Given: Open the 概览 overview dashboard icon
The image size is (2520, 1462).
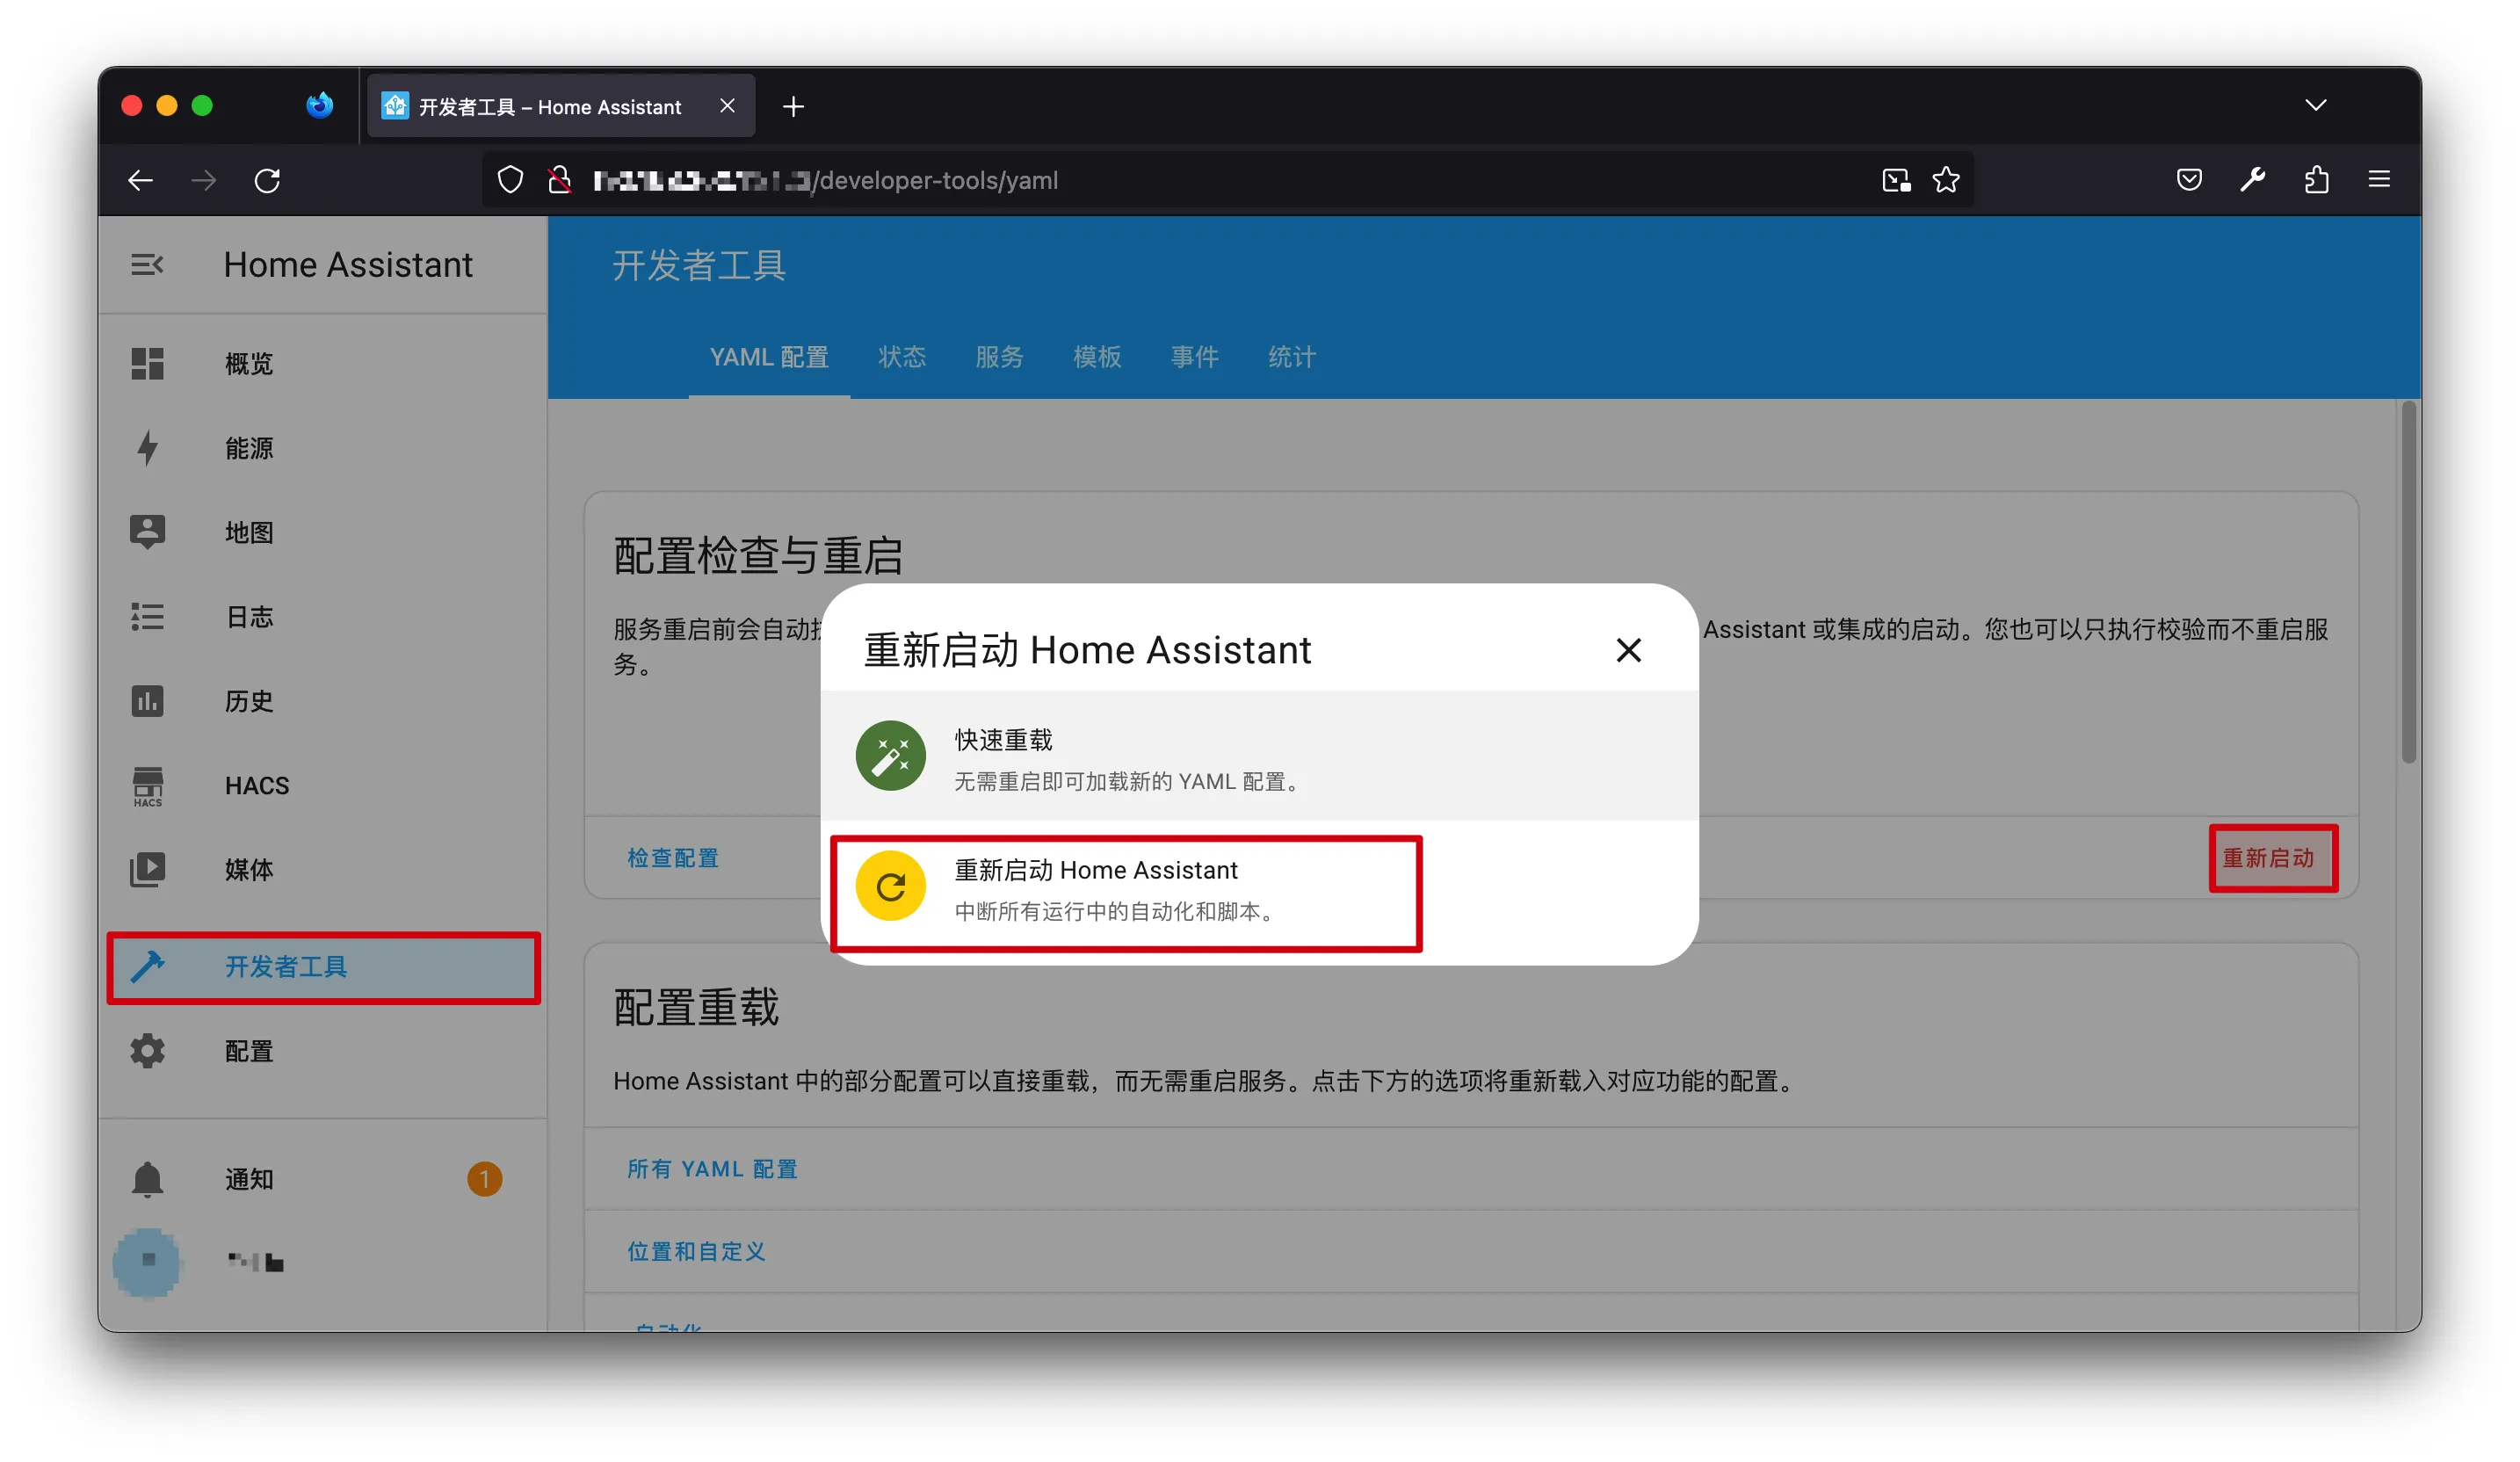Looking at the screenshot, I should point(147,363).
